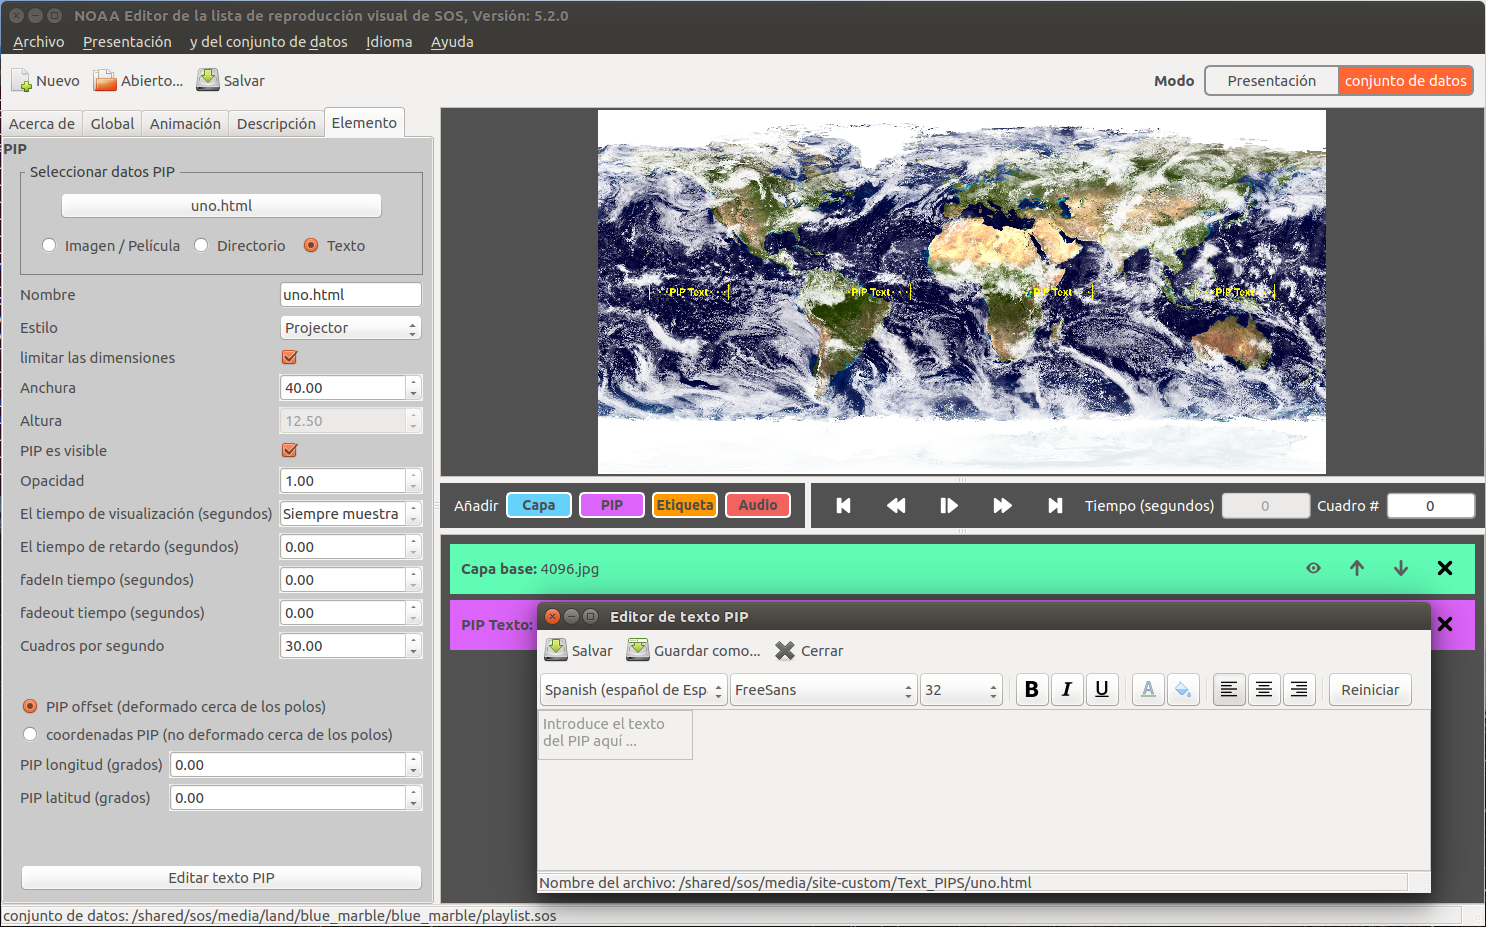The image size is (1486, 927).
Task: Toggle visibility eye of Capa base layer
Action: coord(1313,568)
